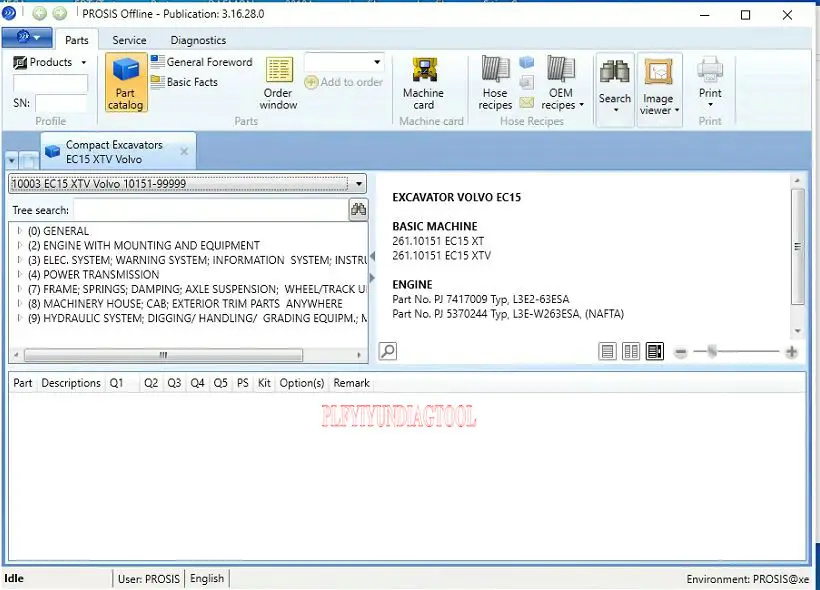This screenshot has height=590, width=820.
Task: Click the tree horizontal scrollbar thumb
Action: coord(163,355)
